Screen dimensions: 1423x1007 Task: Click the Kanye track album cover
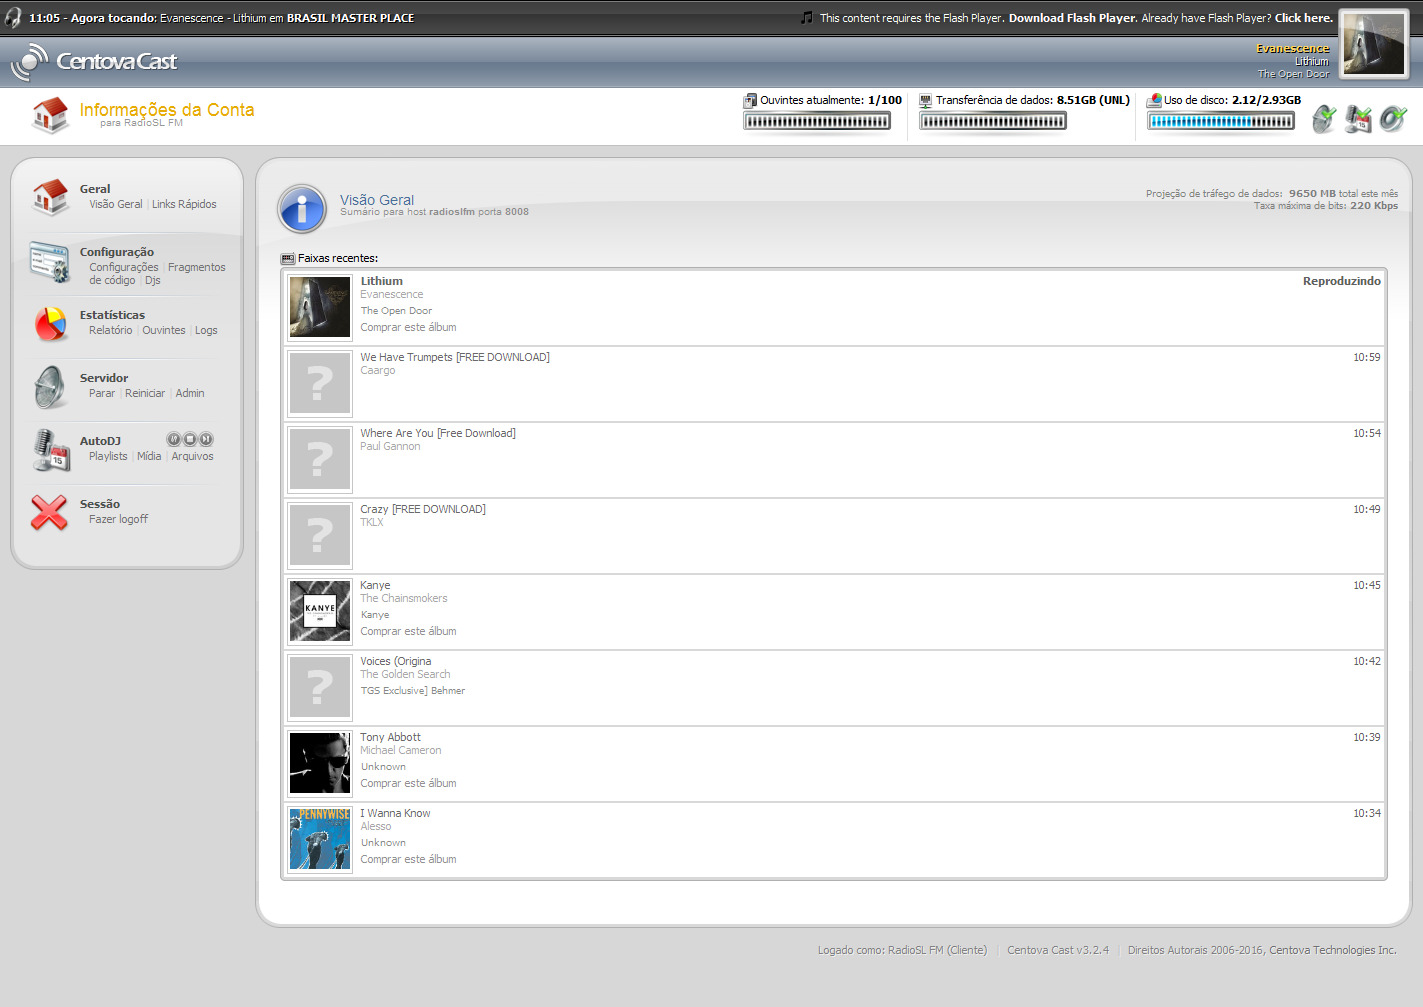pos(320,611)
